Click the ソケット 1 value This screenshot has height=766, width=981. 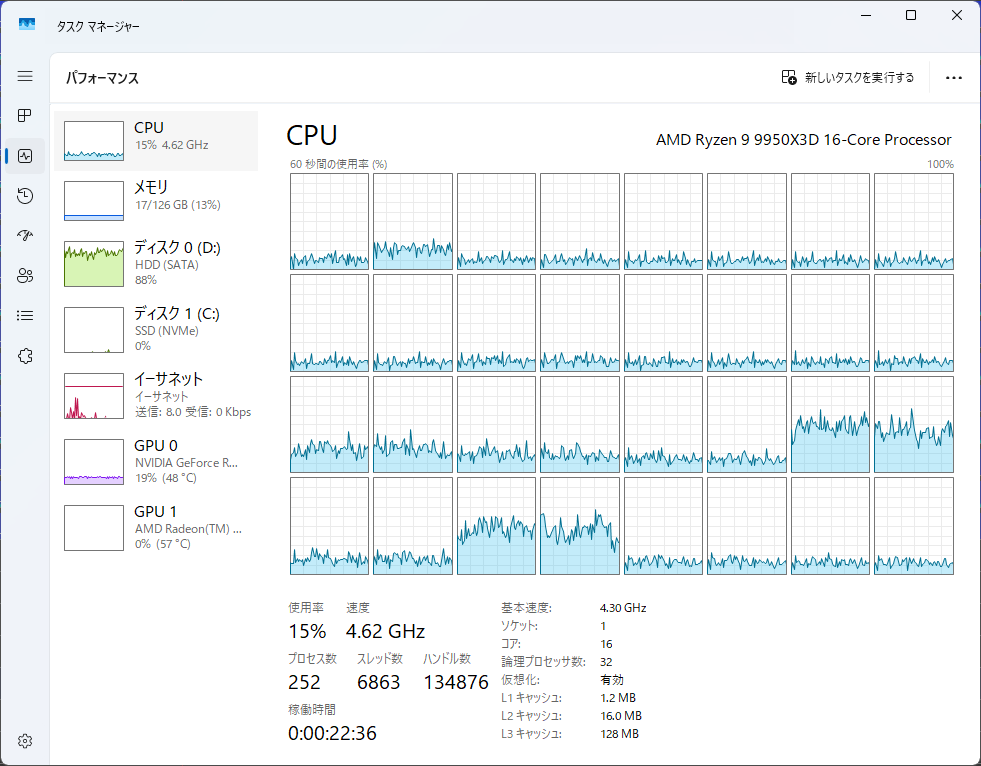tap(603, 626)
